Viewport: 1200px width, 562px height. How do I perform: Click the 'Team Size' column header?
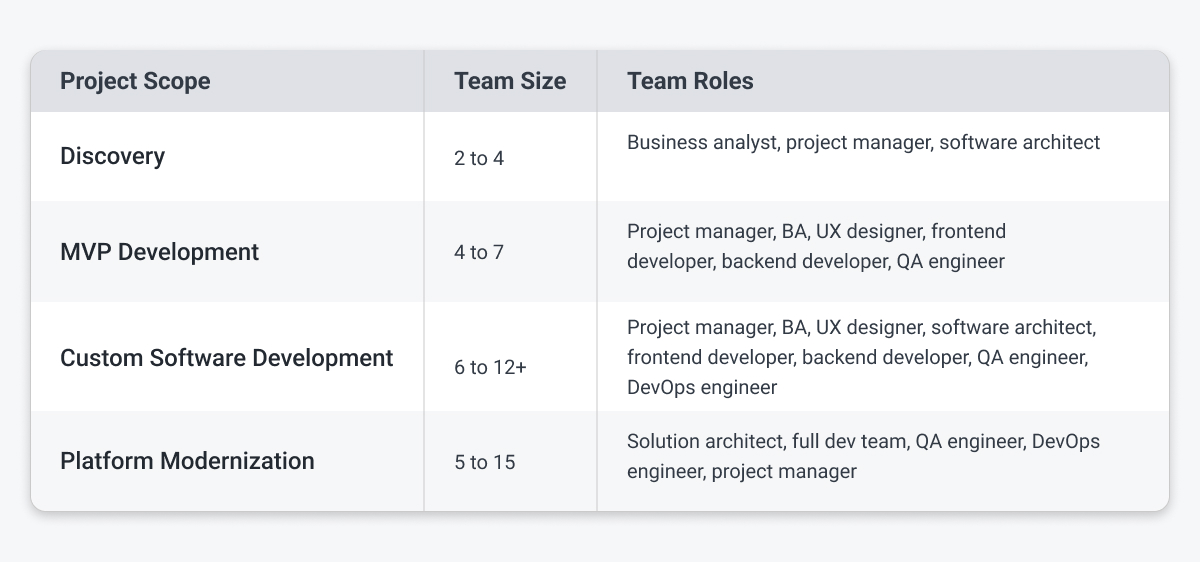510,81
